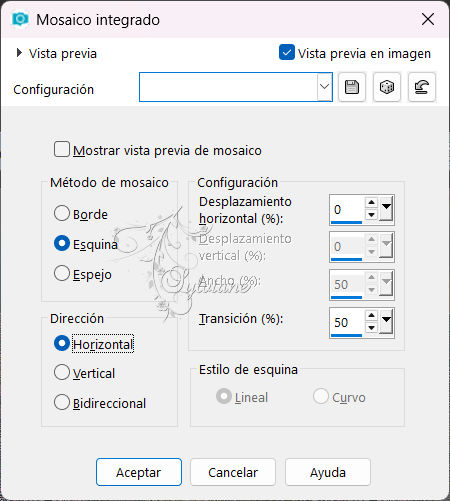Open Desplazamiento horizontal slider dropdown arrow

click(x=386, y=208)
